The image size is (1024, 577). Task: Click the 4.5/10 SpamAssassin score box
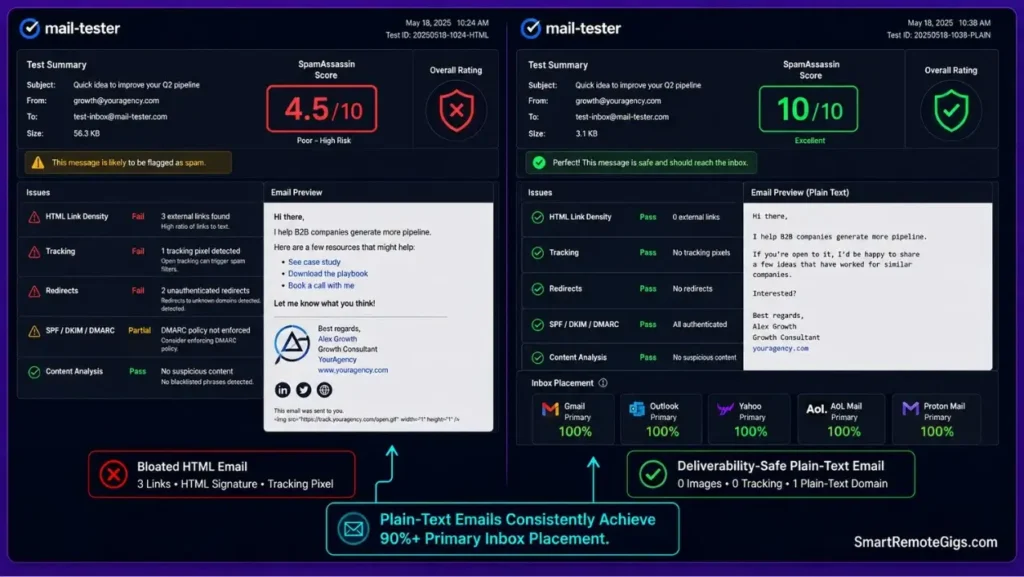[x=322, y=109]
